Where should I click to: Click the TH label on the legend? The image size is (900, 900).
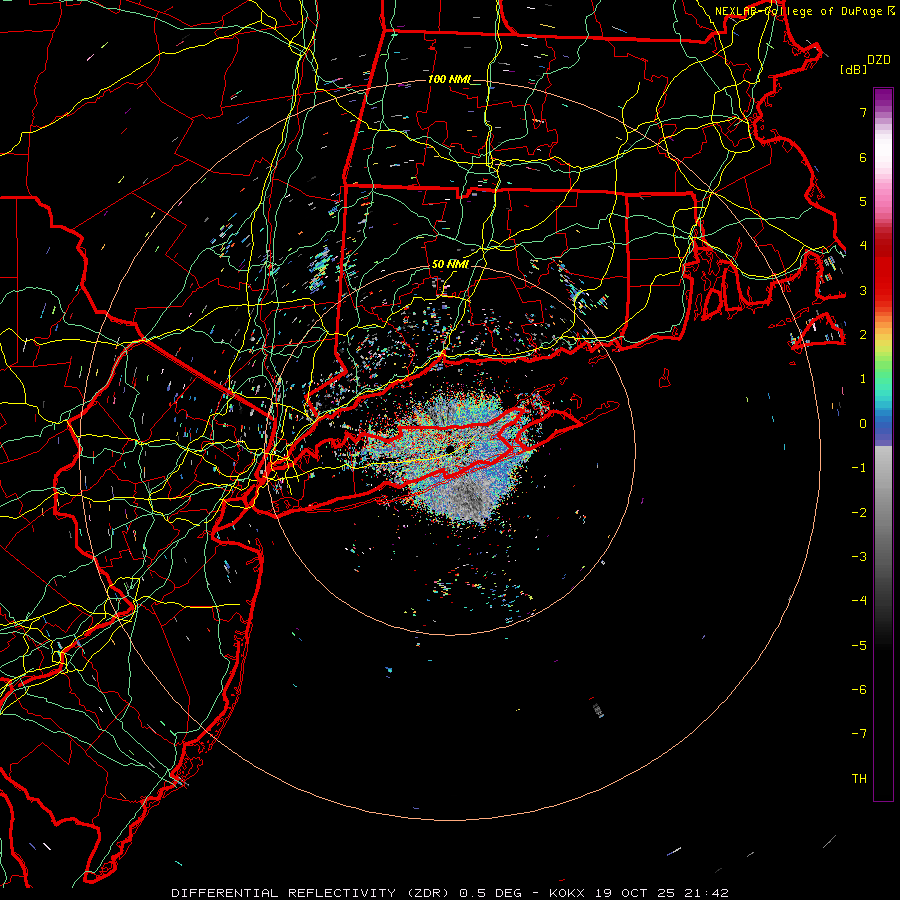[859, 779]
